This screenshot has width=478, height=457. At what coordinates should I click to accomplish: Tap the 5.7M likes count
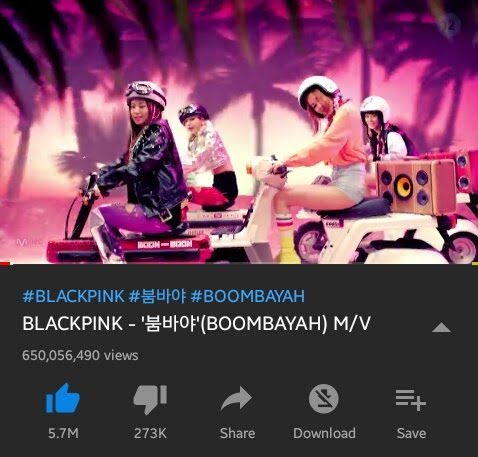tap(63, 433)
